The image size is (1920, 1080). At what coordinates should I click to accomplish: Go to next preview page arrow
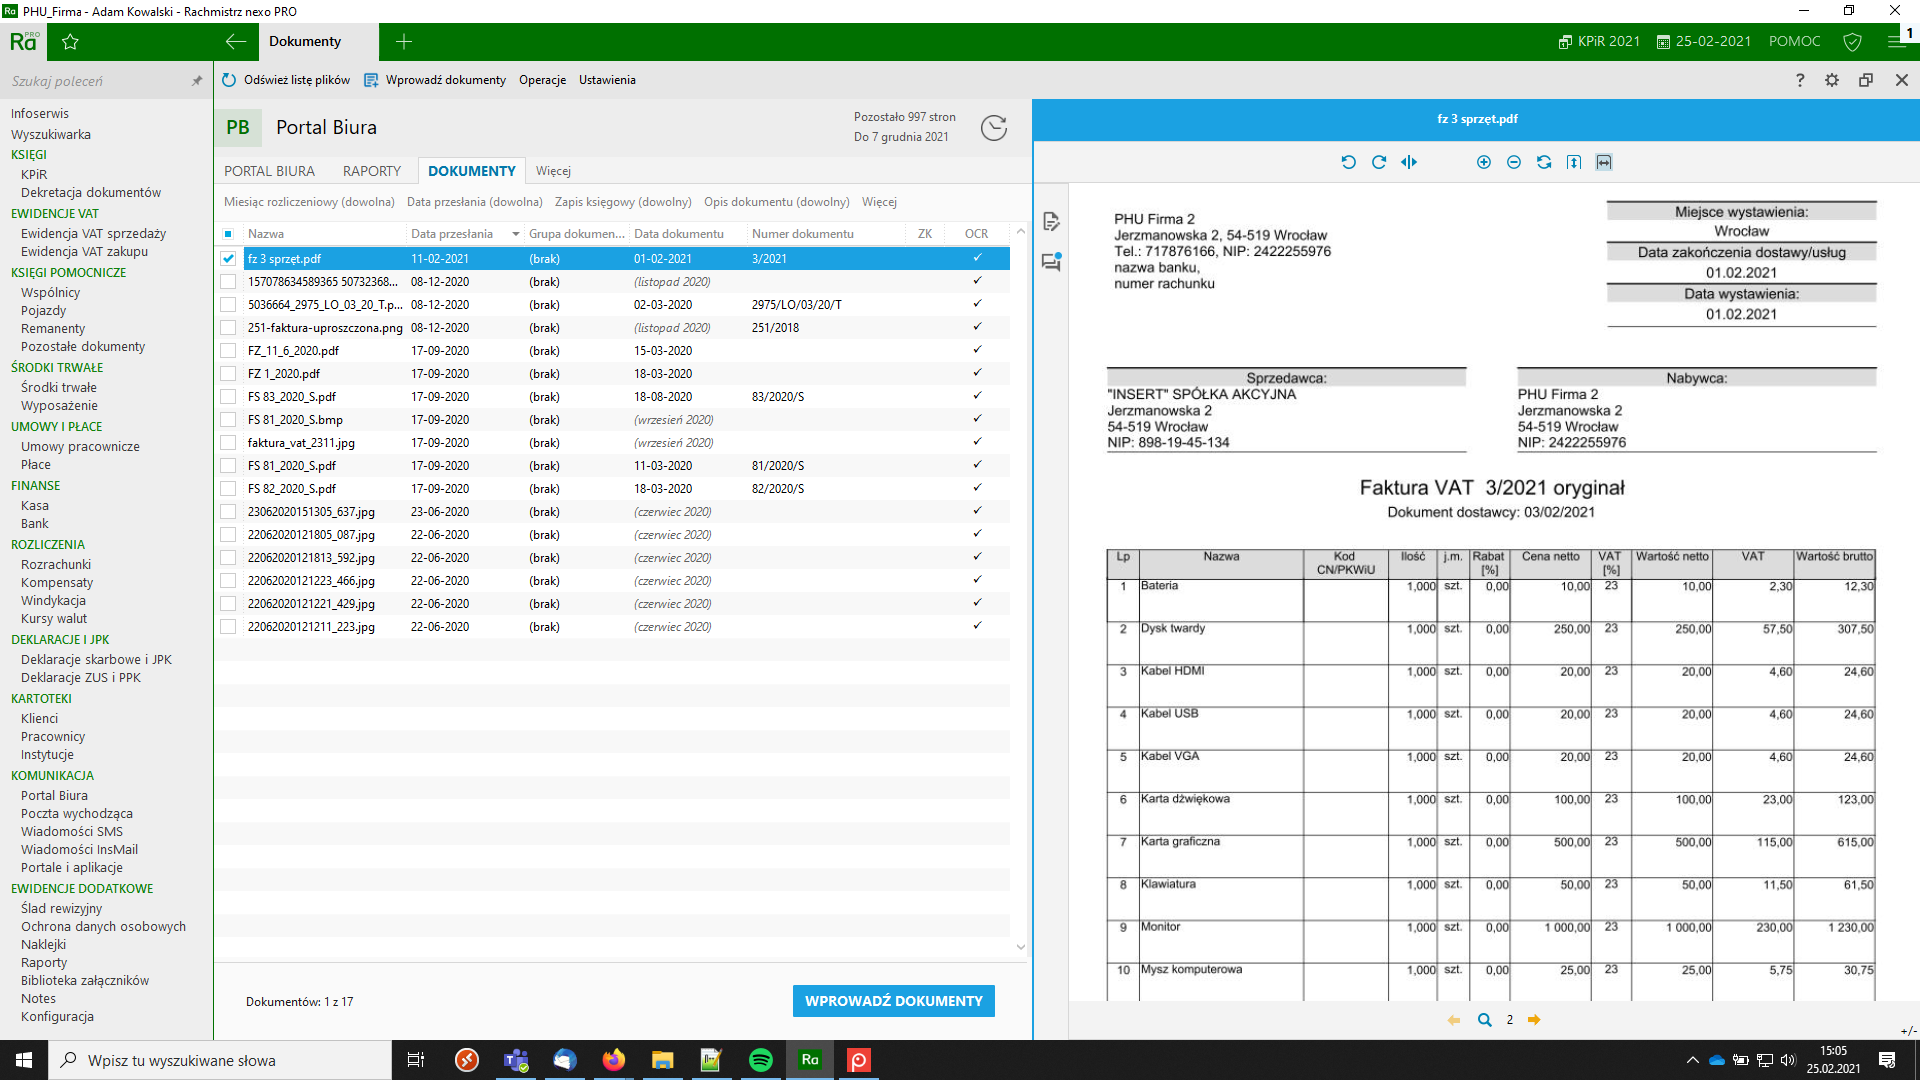(1534, 1020)
